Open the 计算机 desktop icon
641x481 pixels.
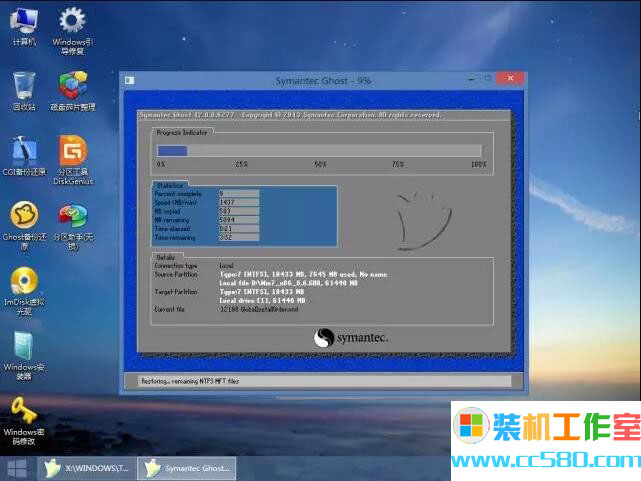pyautogui.click(x=24, y=26)
